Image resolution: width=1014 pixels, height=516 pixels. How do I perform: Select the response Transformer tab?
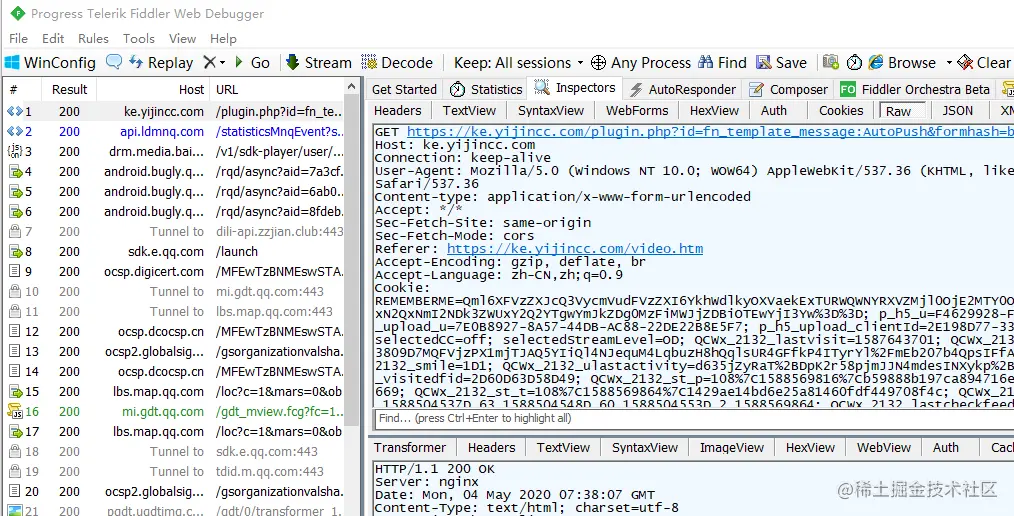pyautogui.click(x=410, y=447)
